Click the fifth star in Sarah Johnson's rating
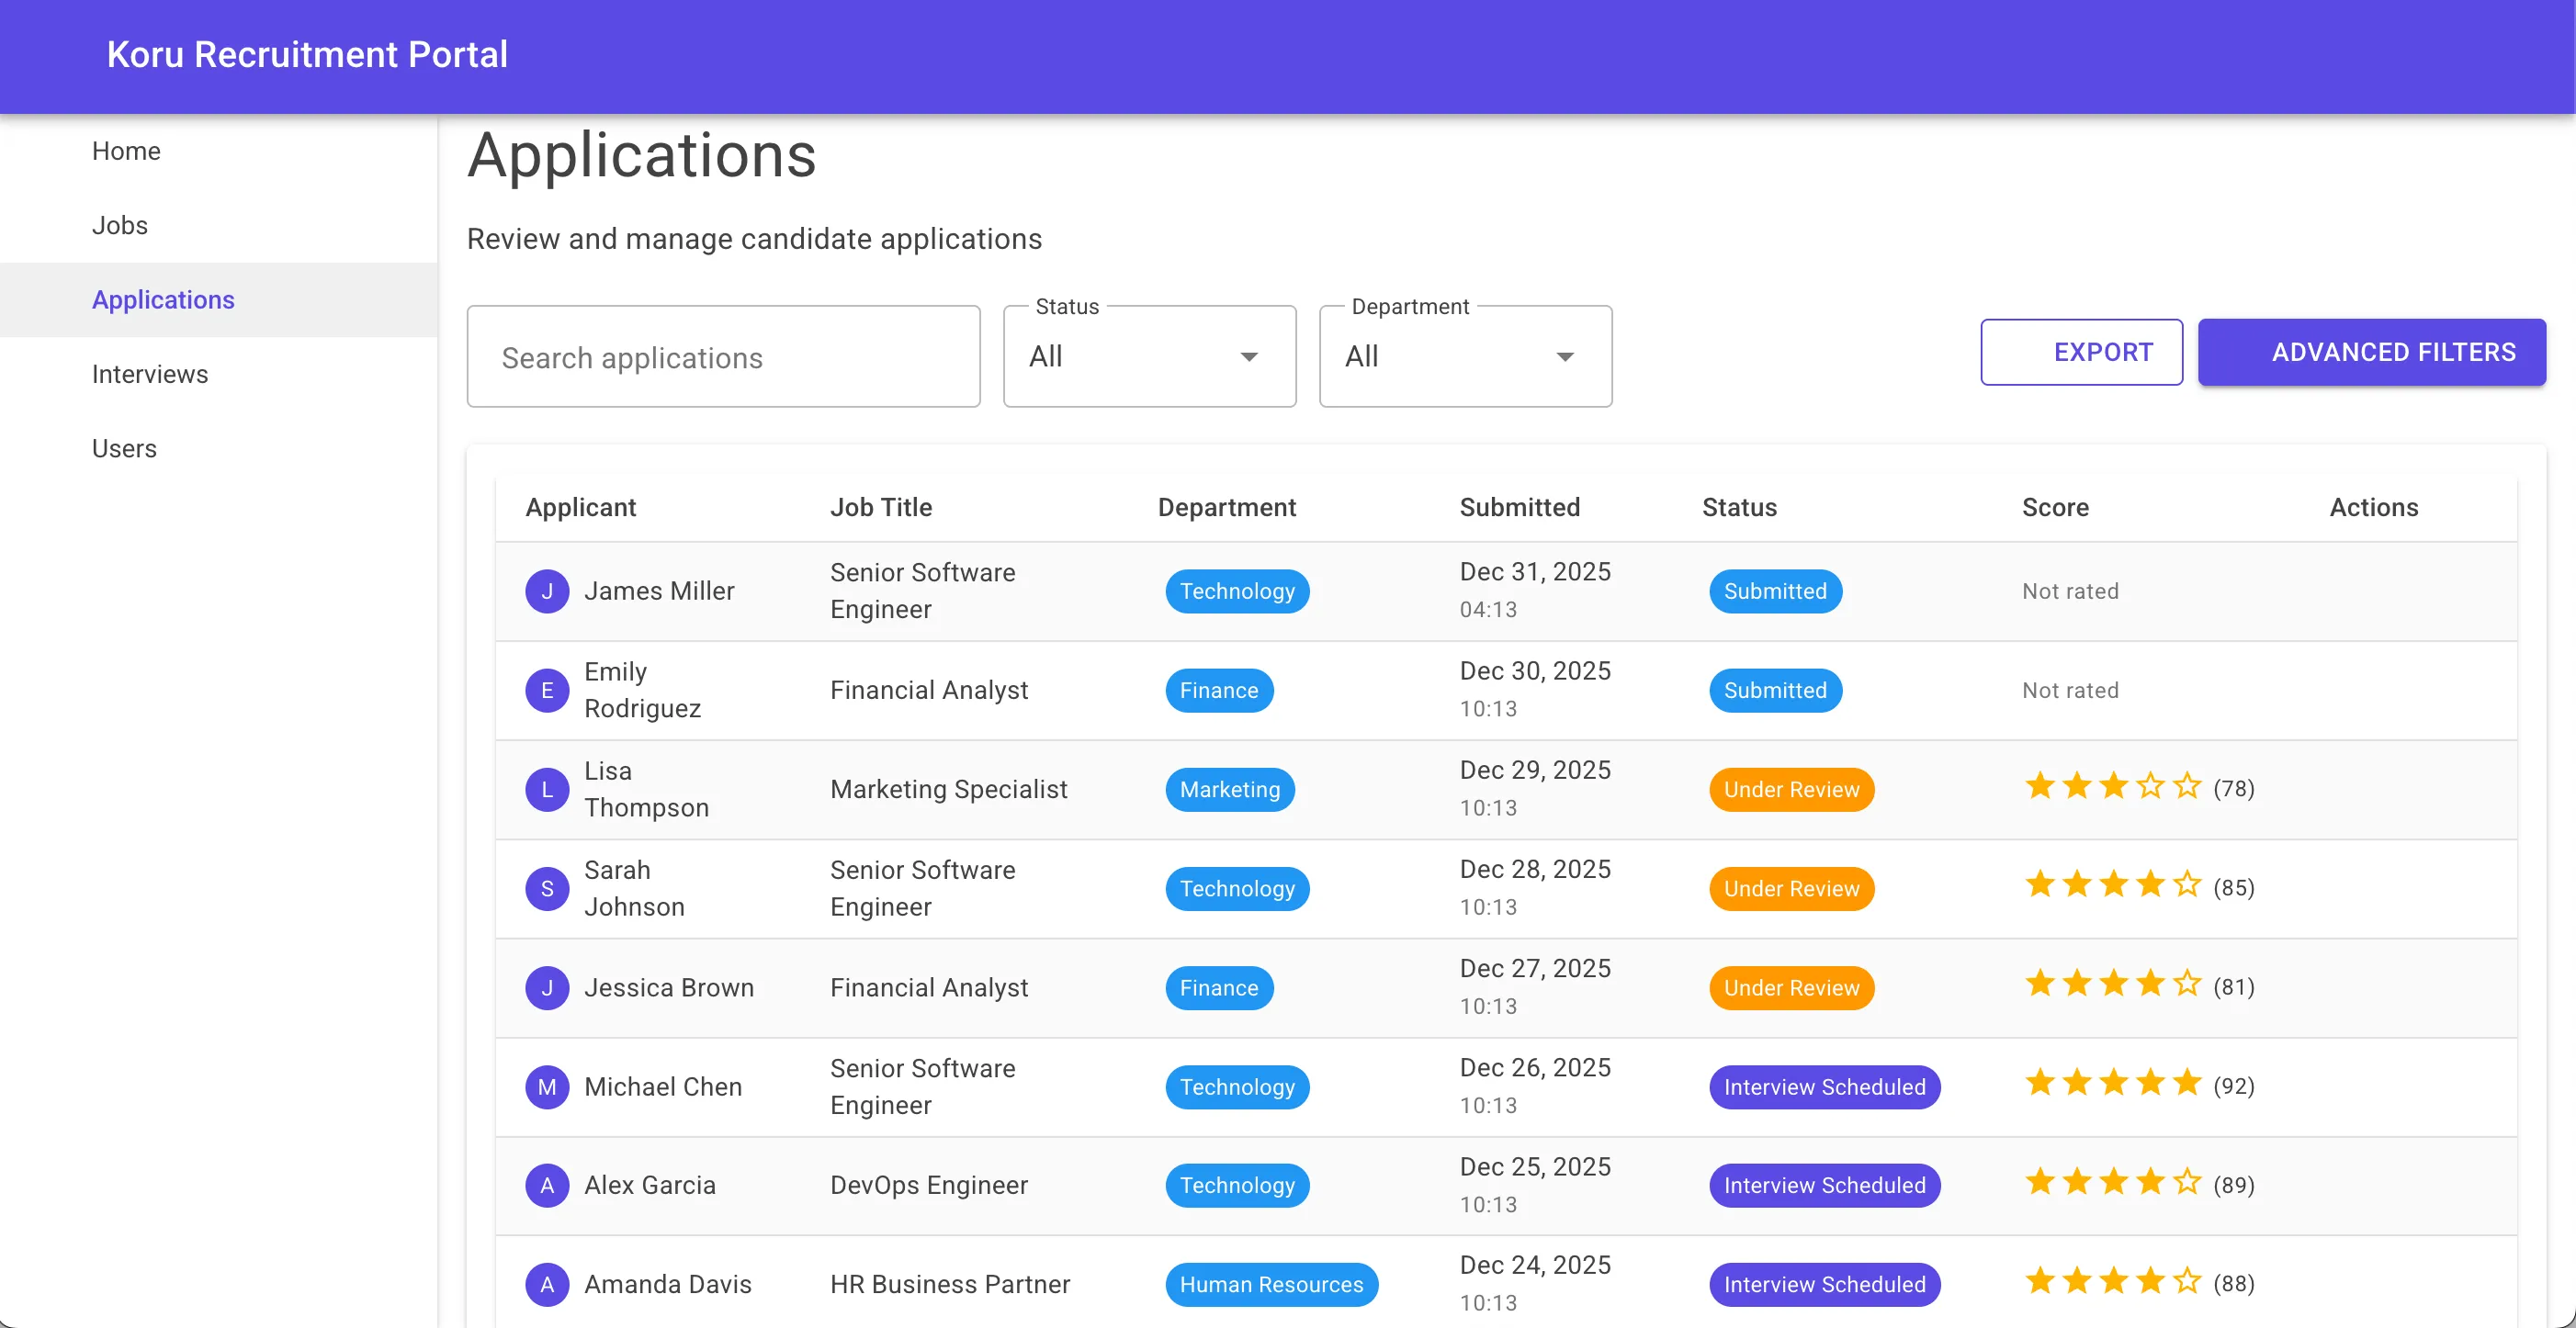2576x1328 pixels. click(x=2187, y=884)
